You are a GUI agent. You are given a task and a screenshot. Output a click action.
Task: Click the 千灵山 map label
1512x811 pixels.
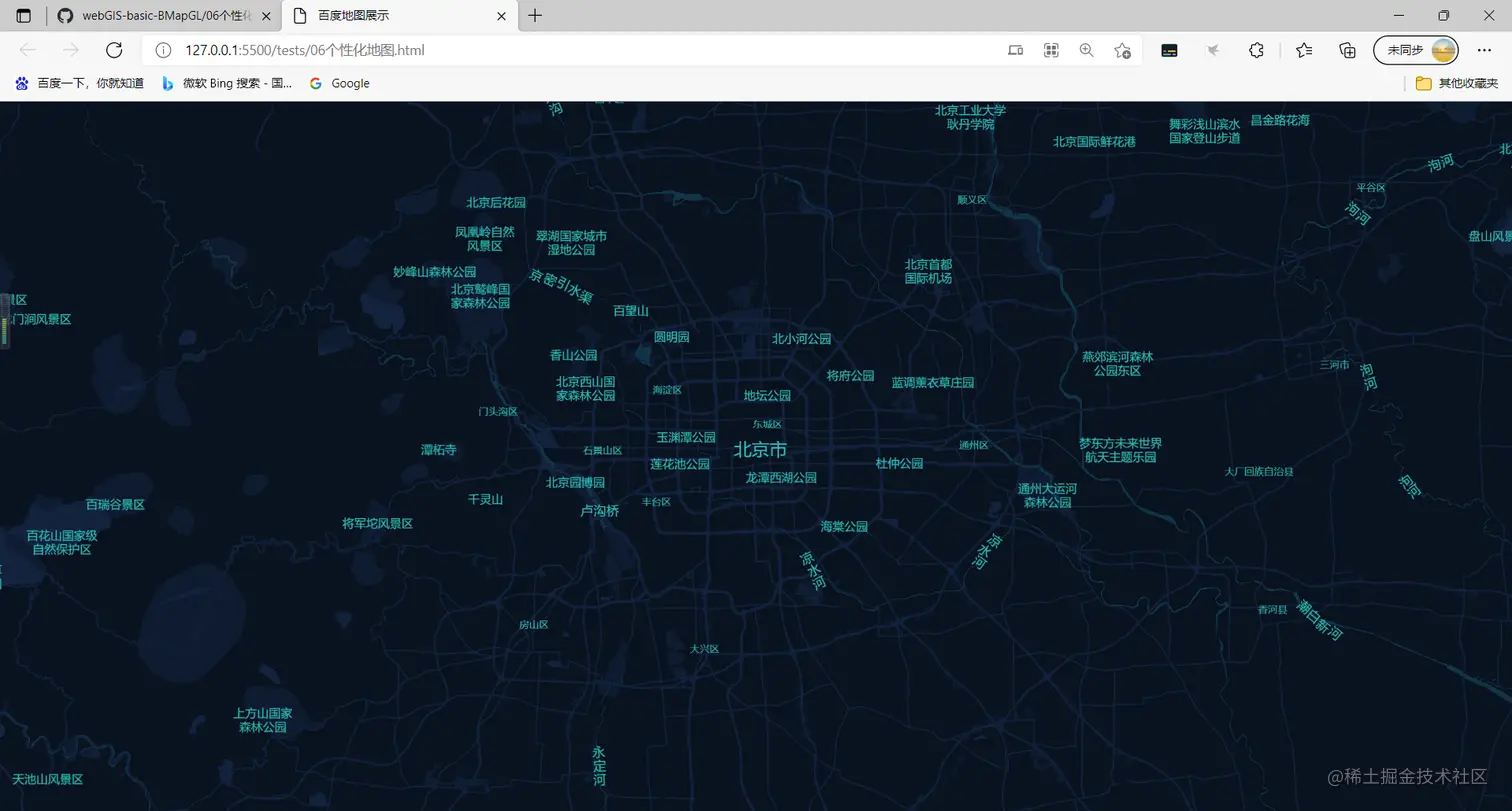[x=485, y=499]
